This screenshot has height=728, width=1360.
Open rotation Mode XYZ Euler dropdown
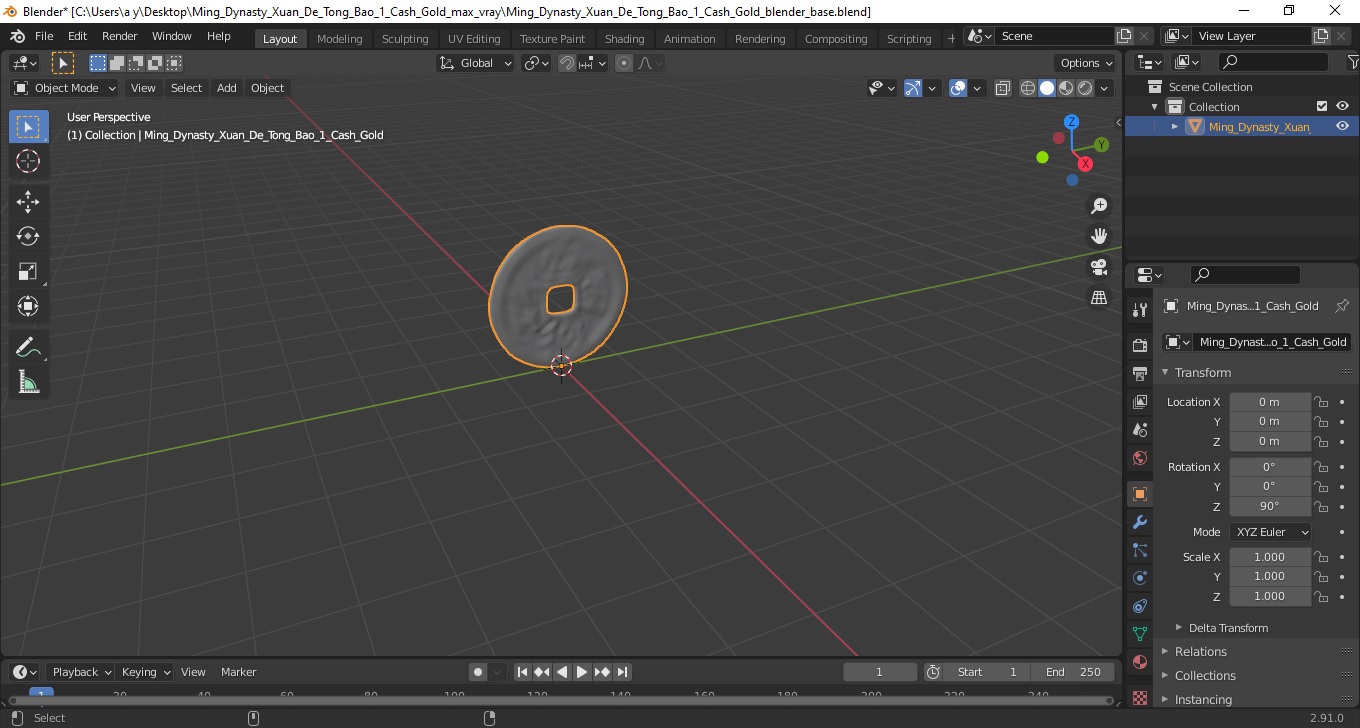click(1270, 532)
